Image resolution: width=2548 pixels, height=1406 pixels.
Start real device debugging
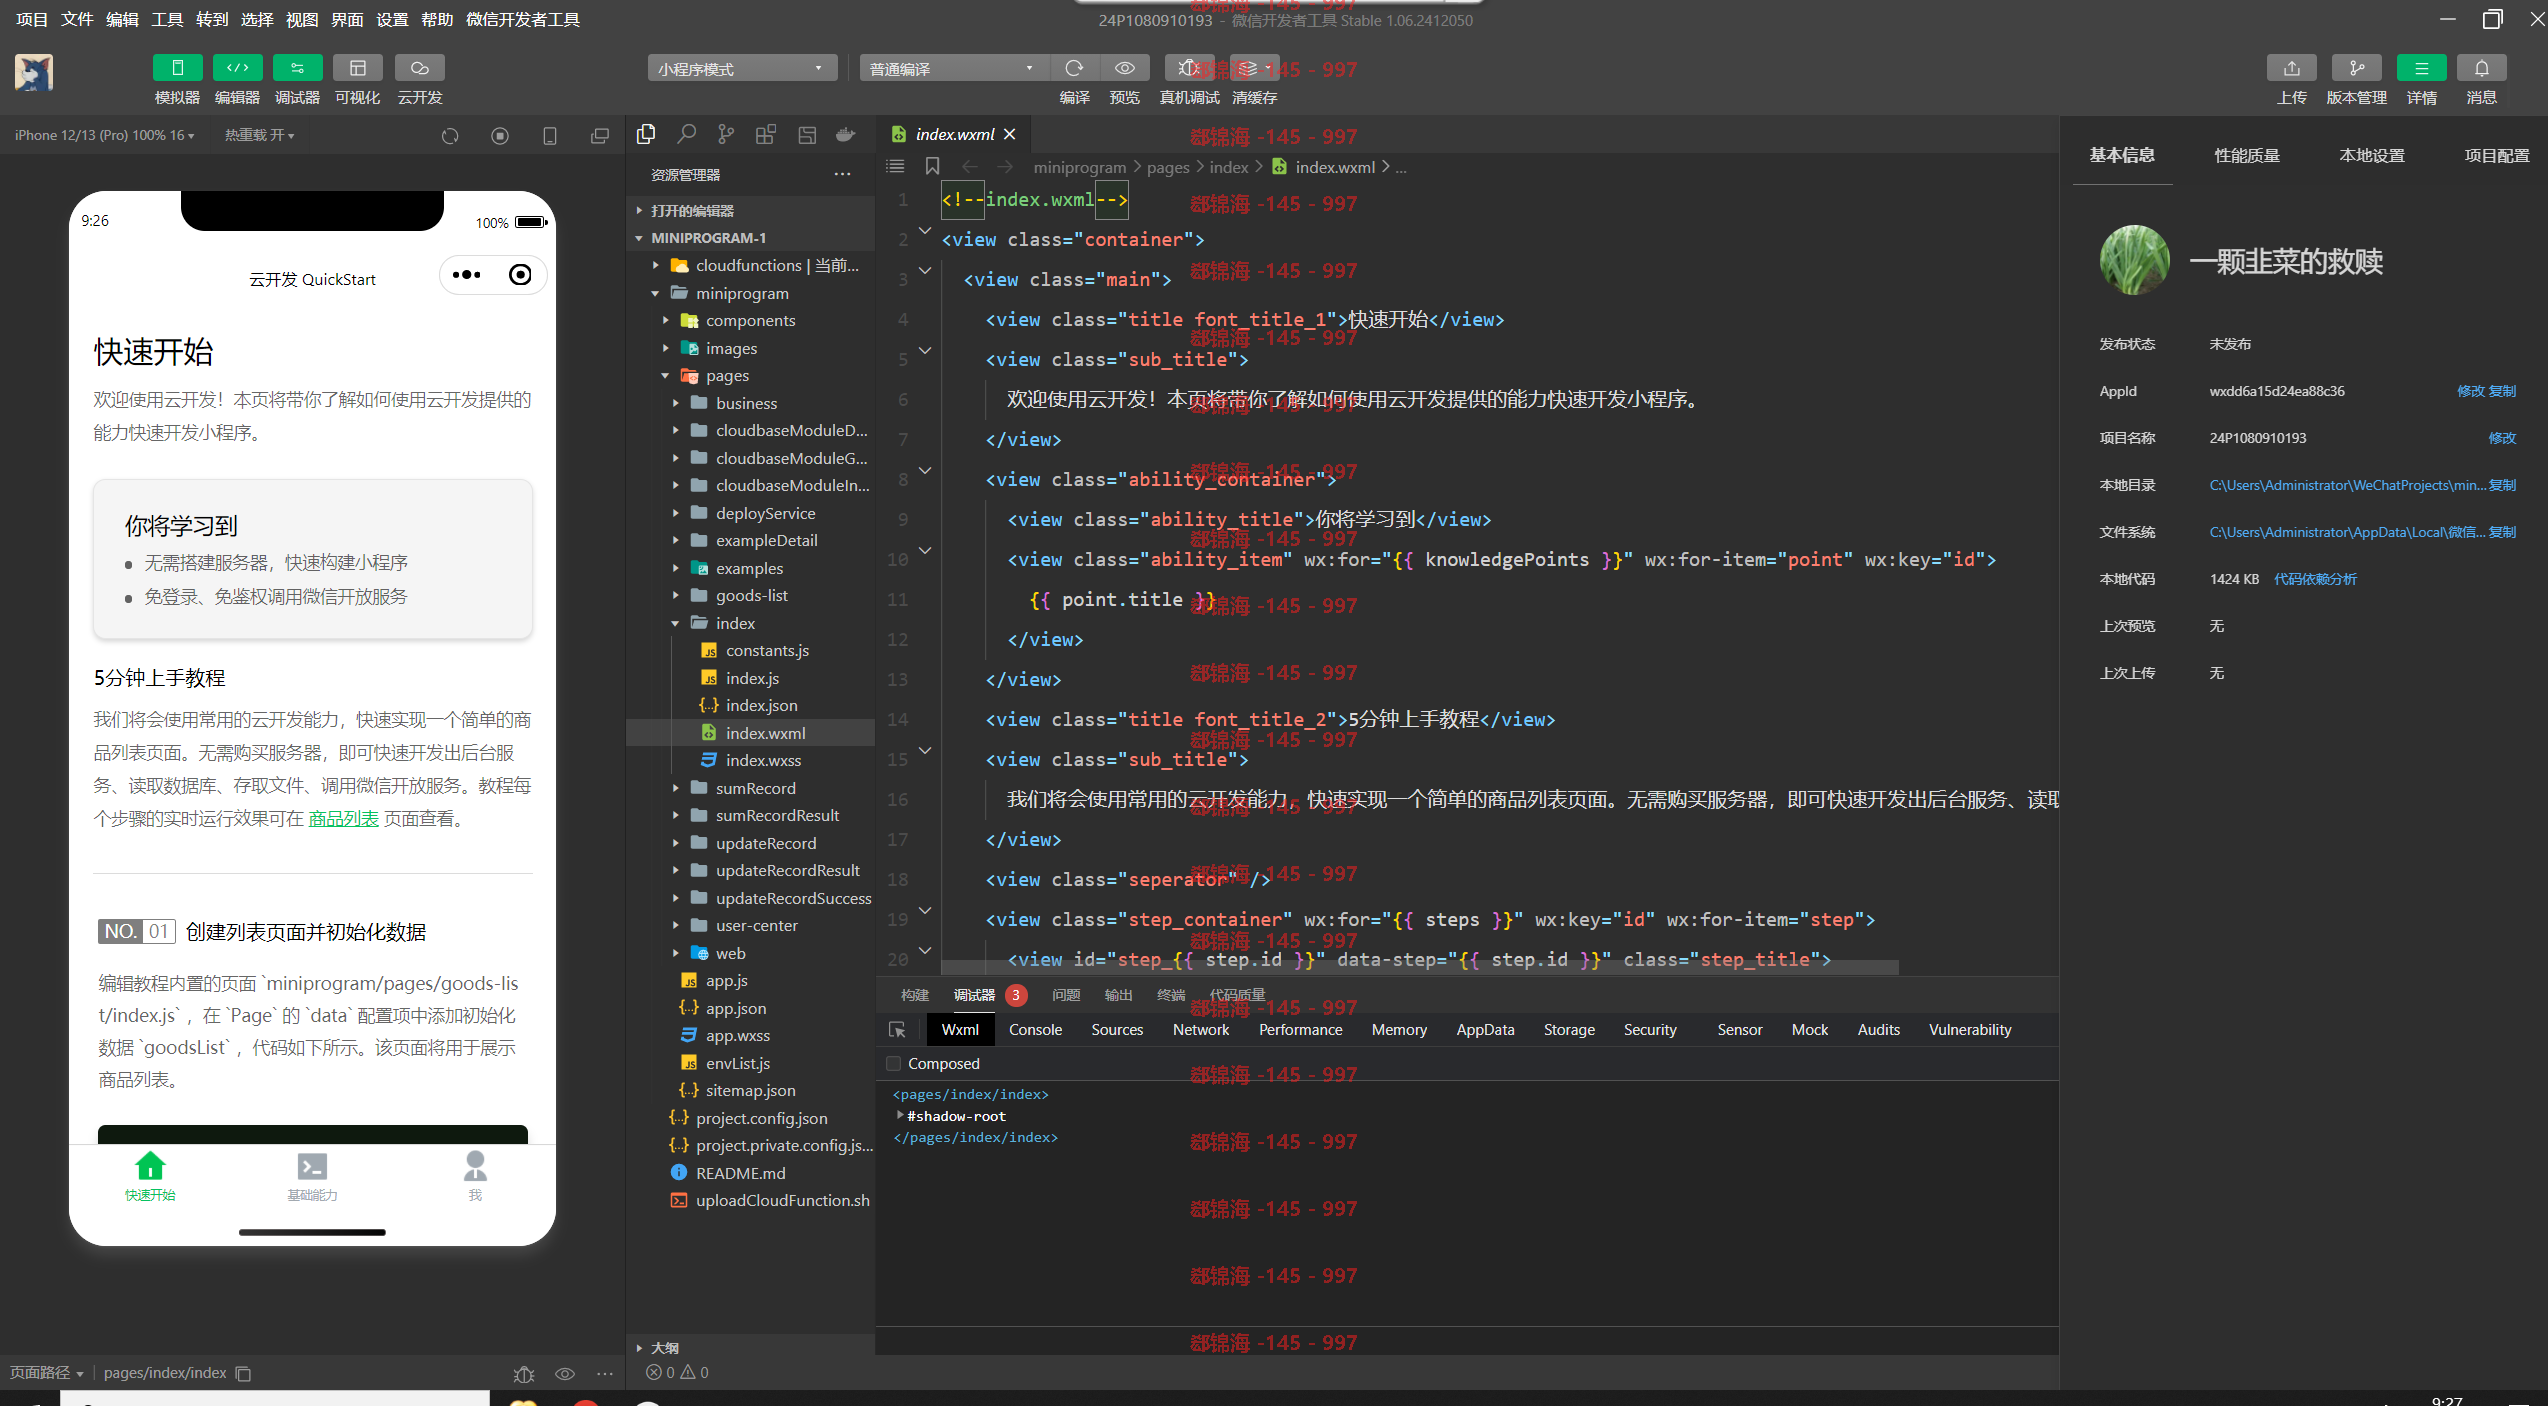(1189, 68)
